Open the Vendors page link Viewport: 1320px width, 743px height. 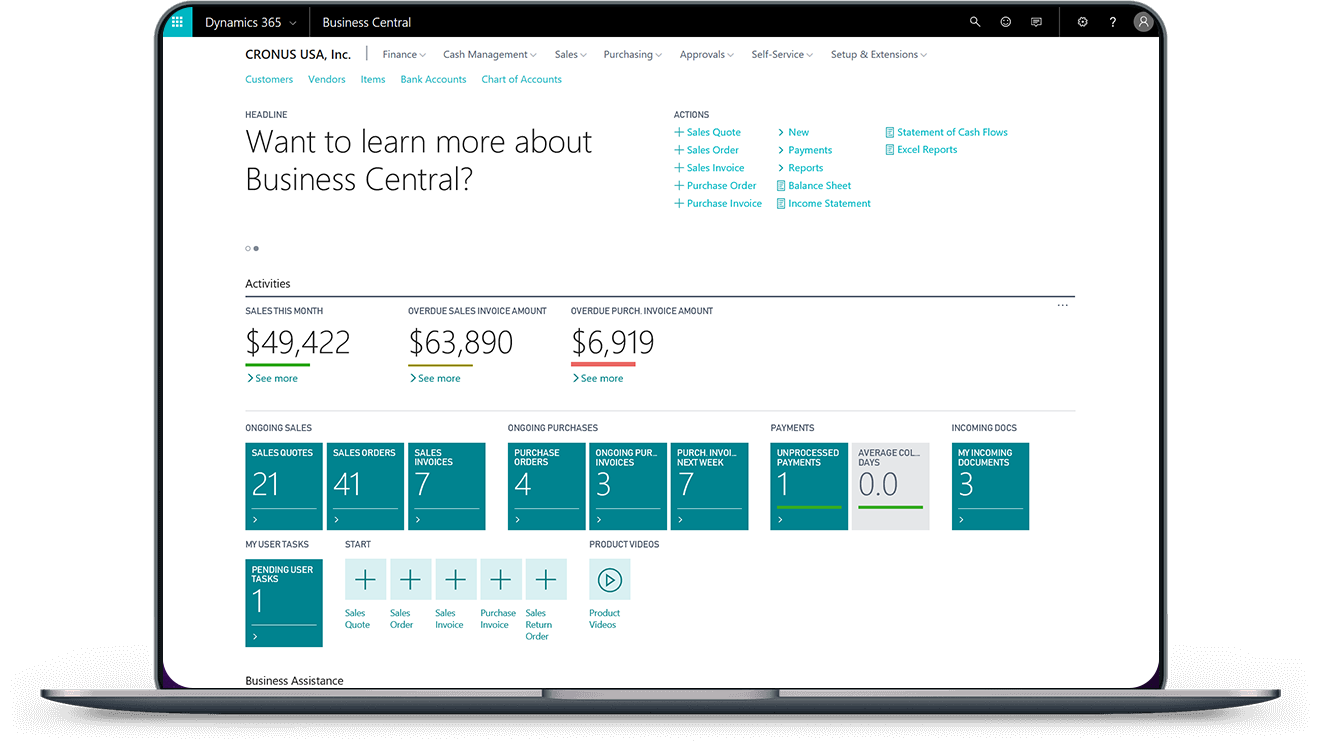pos(327,80)
